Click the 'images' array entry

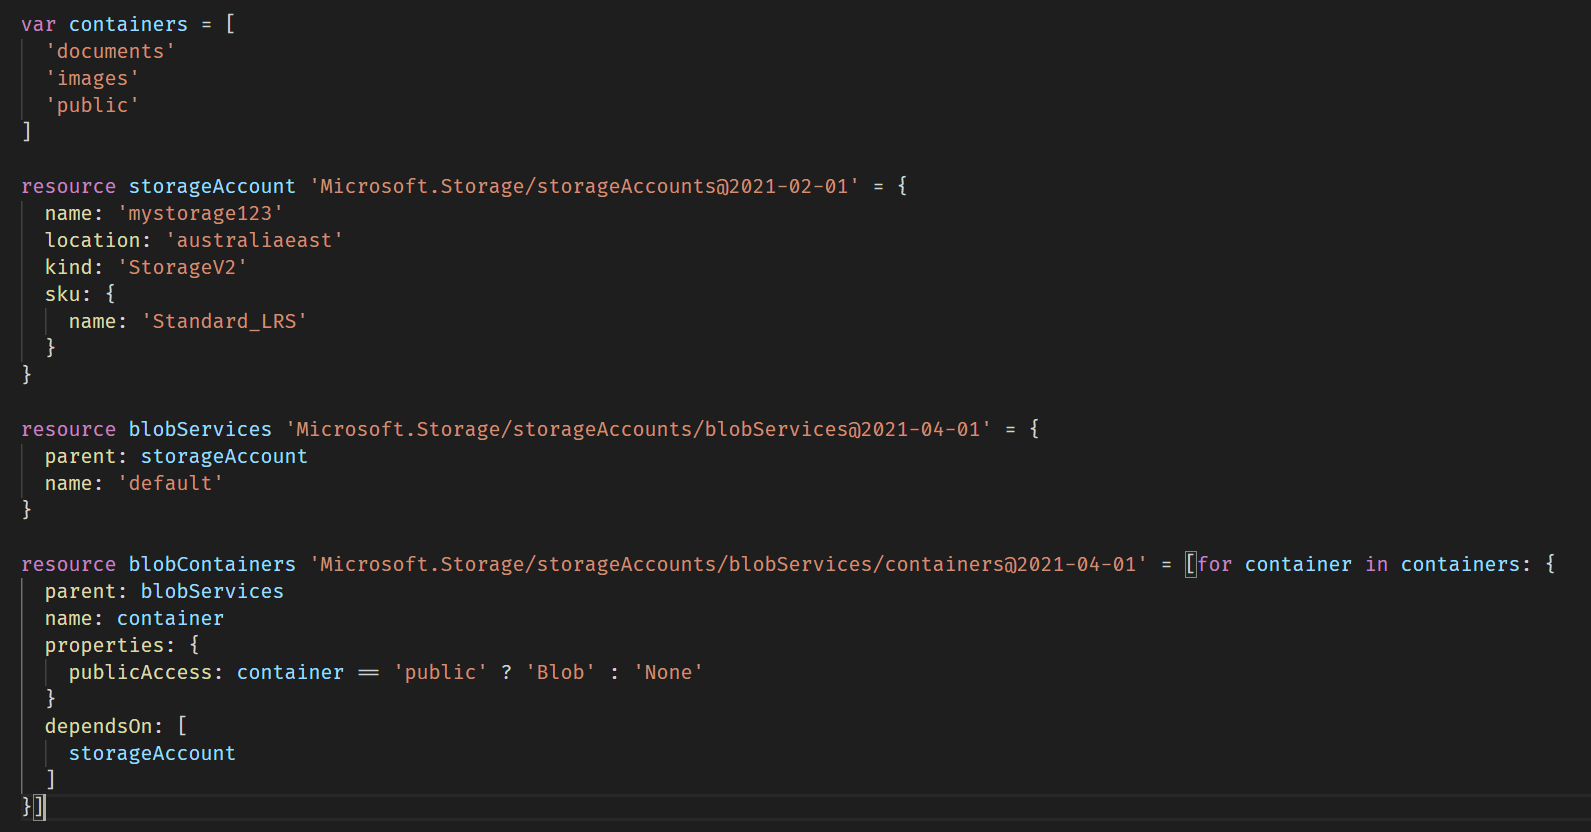pos(92,78)
